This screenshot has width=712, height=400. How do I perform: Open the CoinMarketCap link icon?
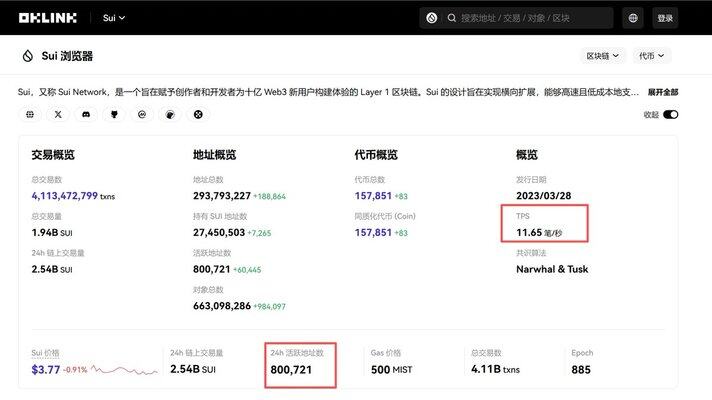pyautogui.click(x=142, y=114)
